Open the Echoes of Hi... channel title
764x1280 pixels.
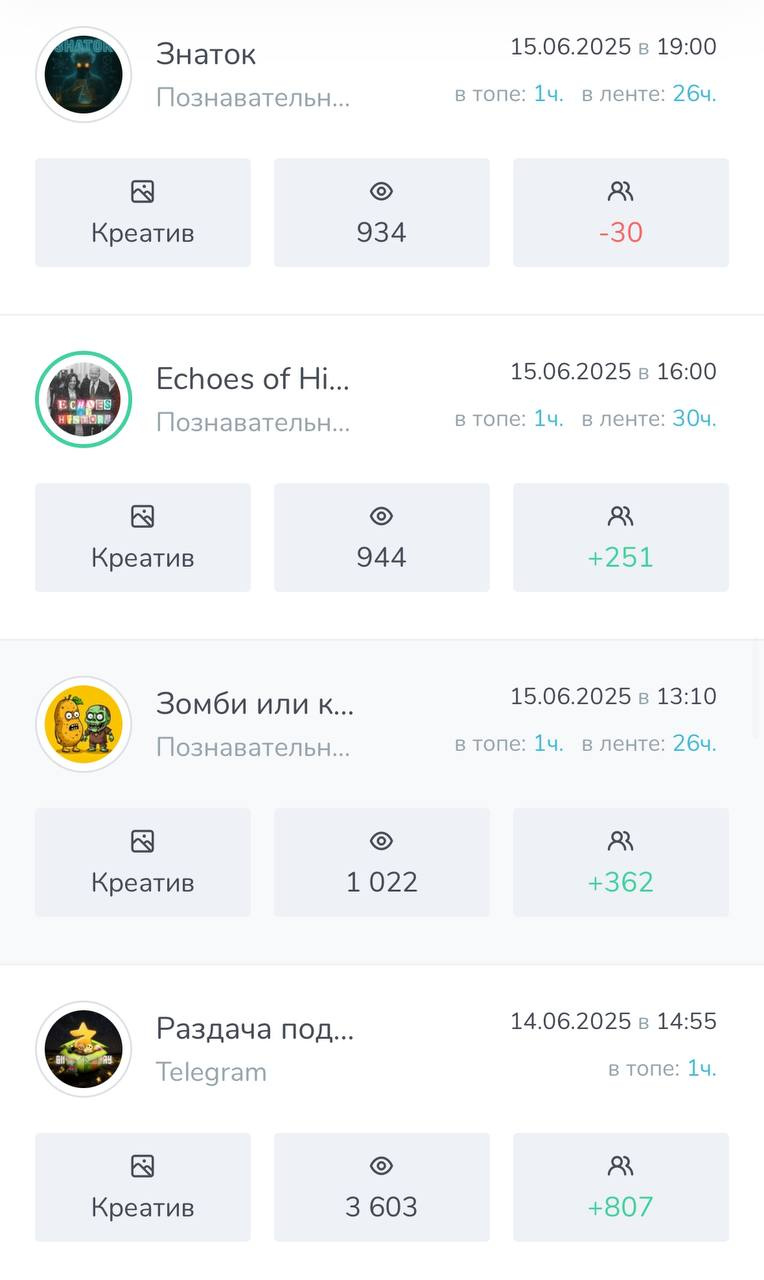point(253,379)
